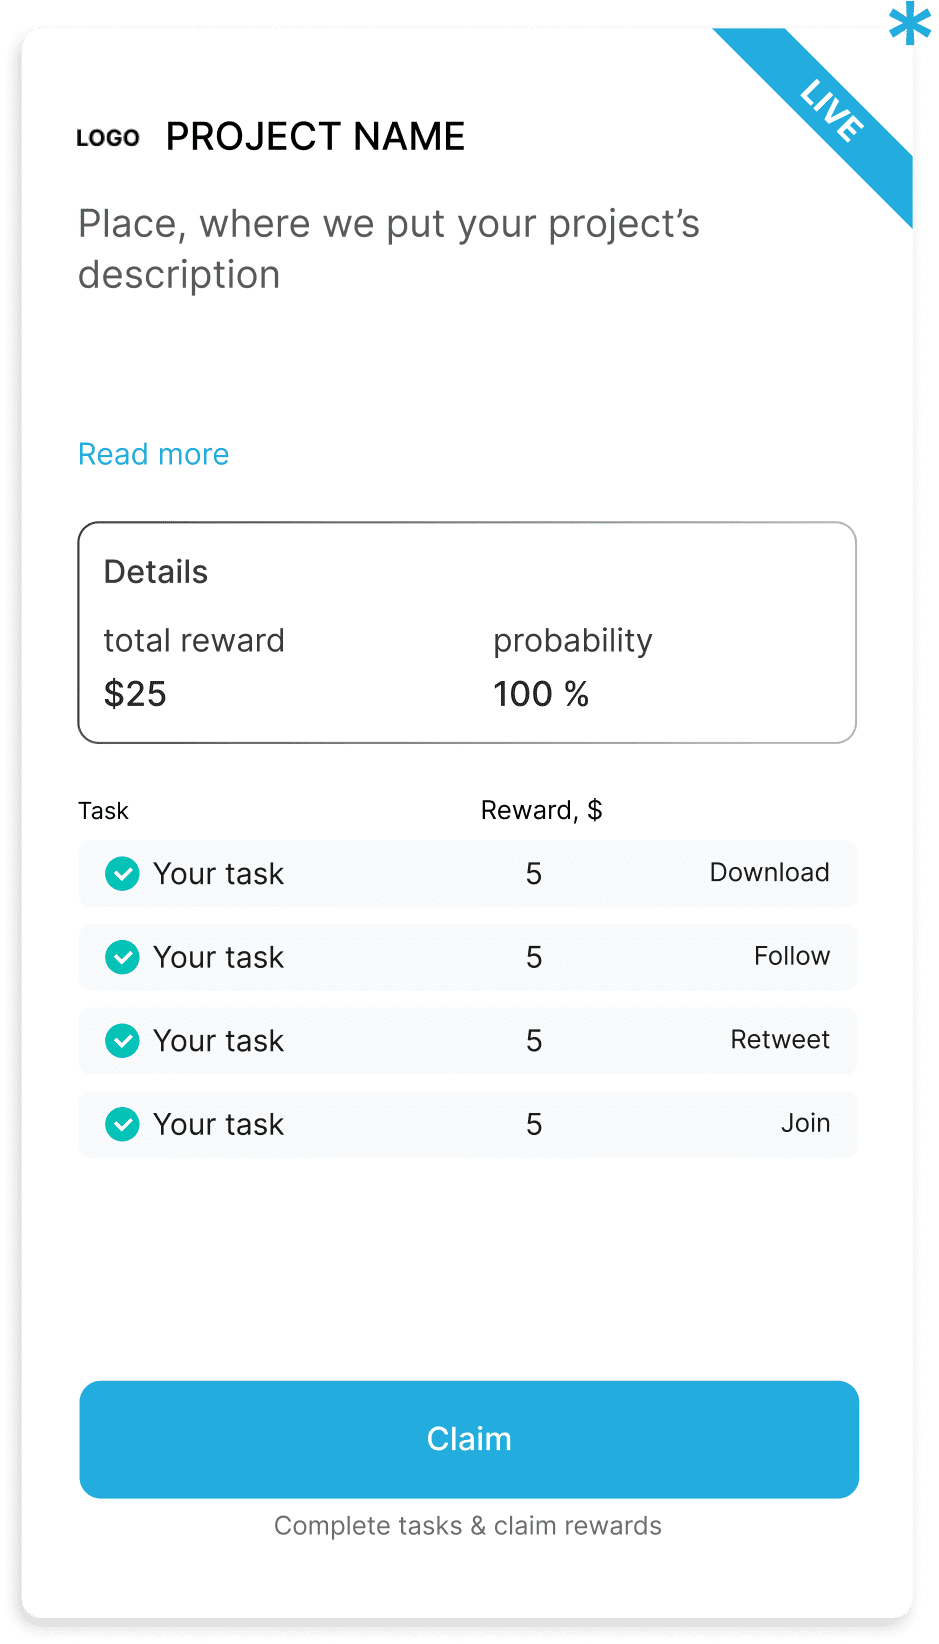Image resolution: width=939 pixels, height=1644 pixels.
Task: Select the $25 total reward value
Action: [135, 694]
